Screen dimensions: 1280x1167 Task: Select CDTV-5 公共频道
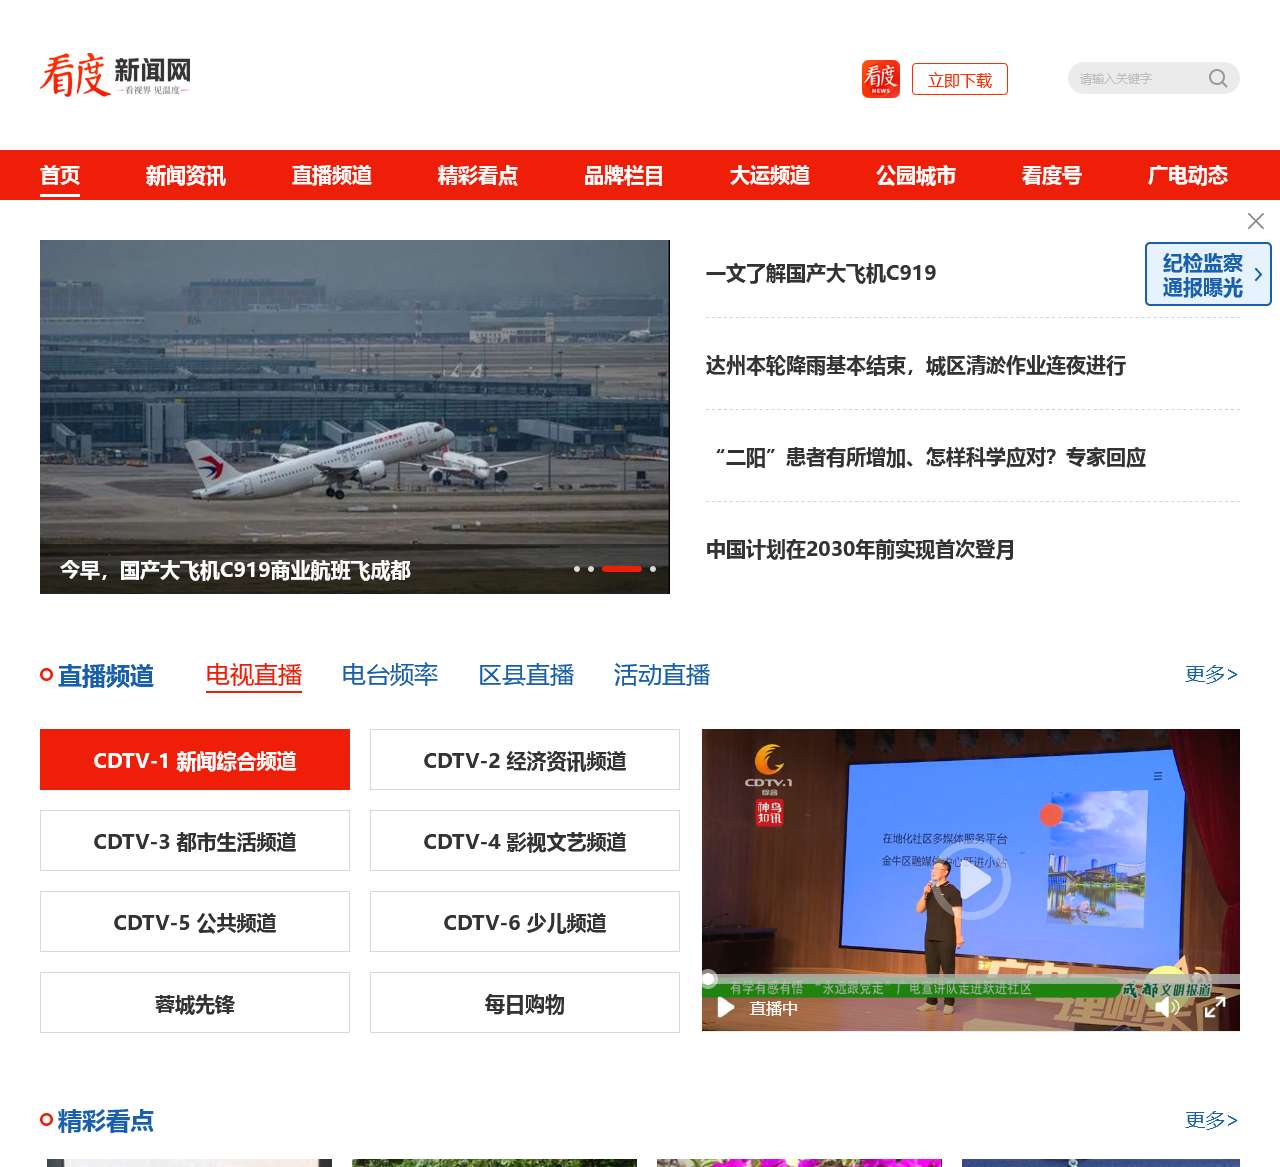tap(195, 922)
